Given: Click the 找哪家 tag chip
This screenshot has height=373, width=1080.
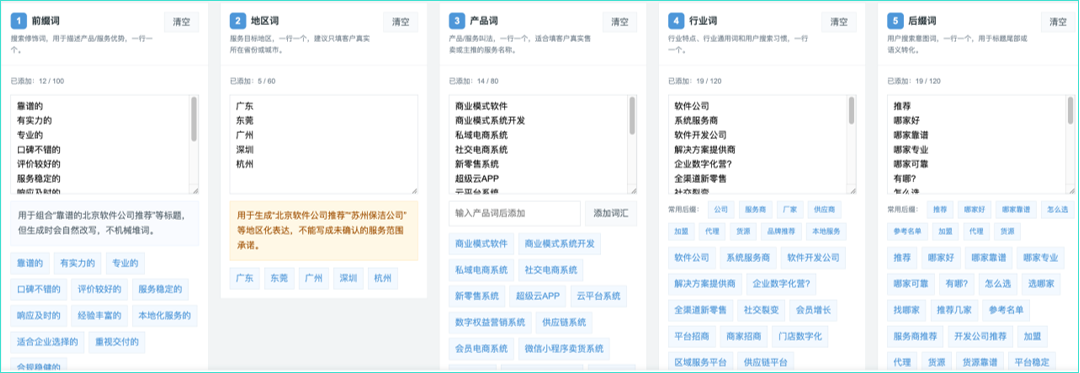Looking at the screenshot, I should point(906,310).
